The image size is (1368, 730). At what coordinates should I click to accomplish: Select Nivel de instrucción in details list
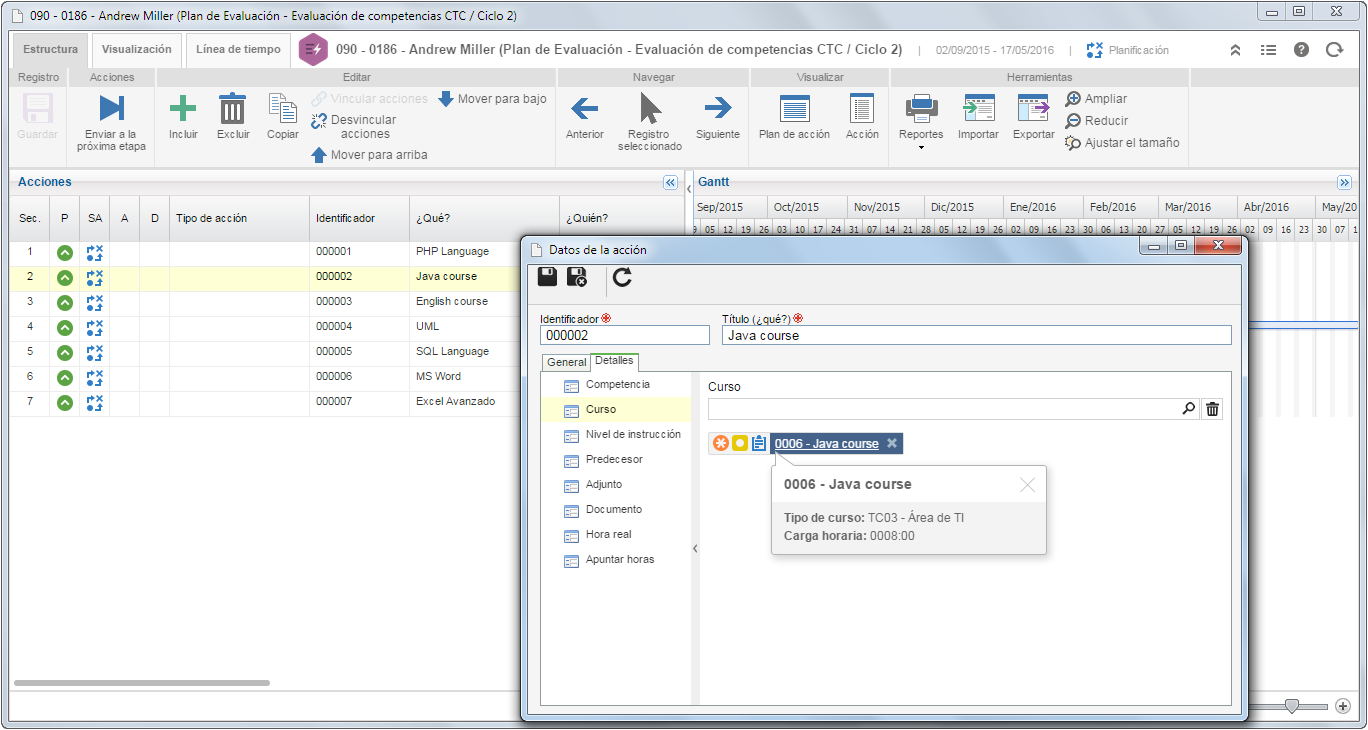pos(633,434)
